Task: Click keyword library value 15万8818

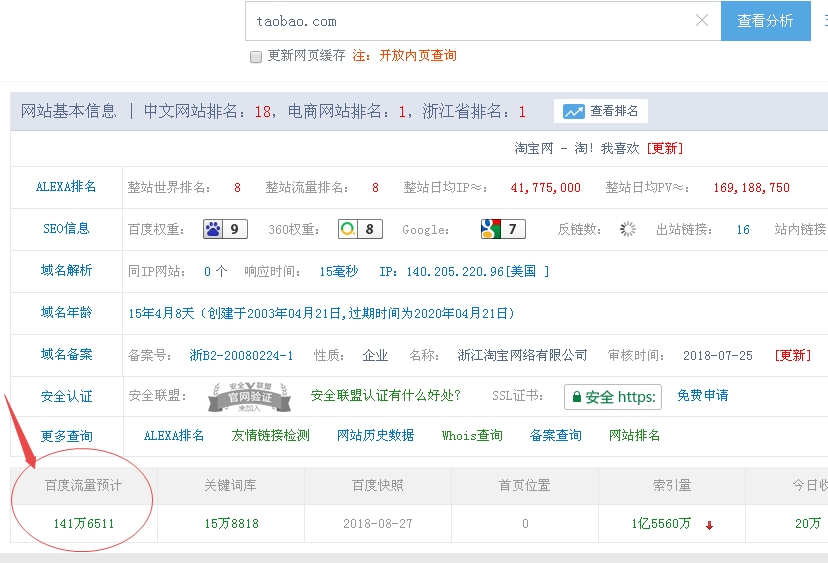Action: tap(231, 523)
